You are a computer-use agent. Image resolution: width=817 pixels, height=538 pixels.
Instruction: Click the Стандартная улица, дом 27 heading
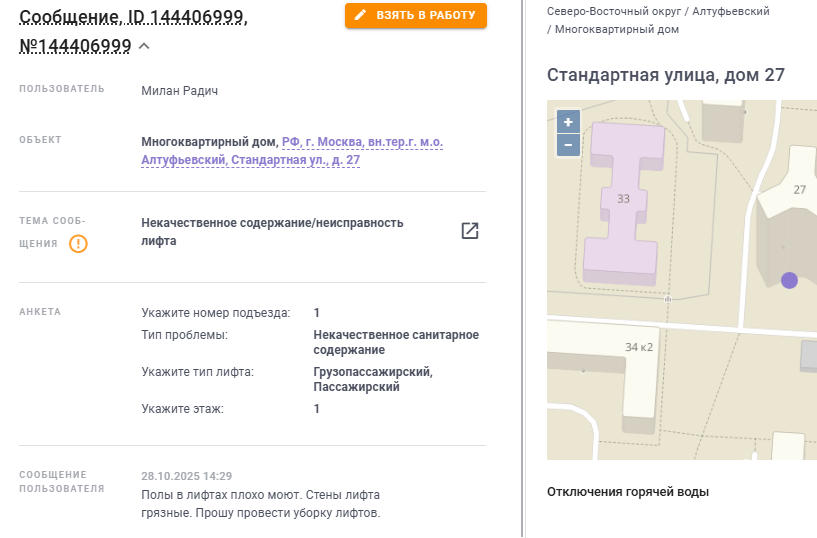click(x=666, y=75)
